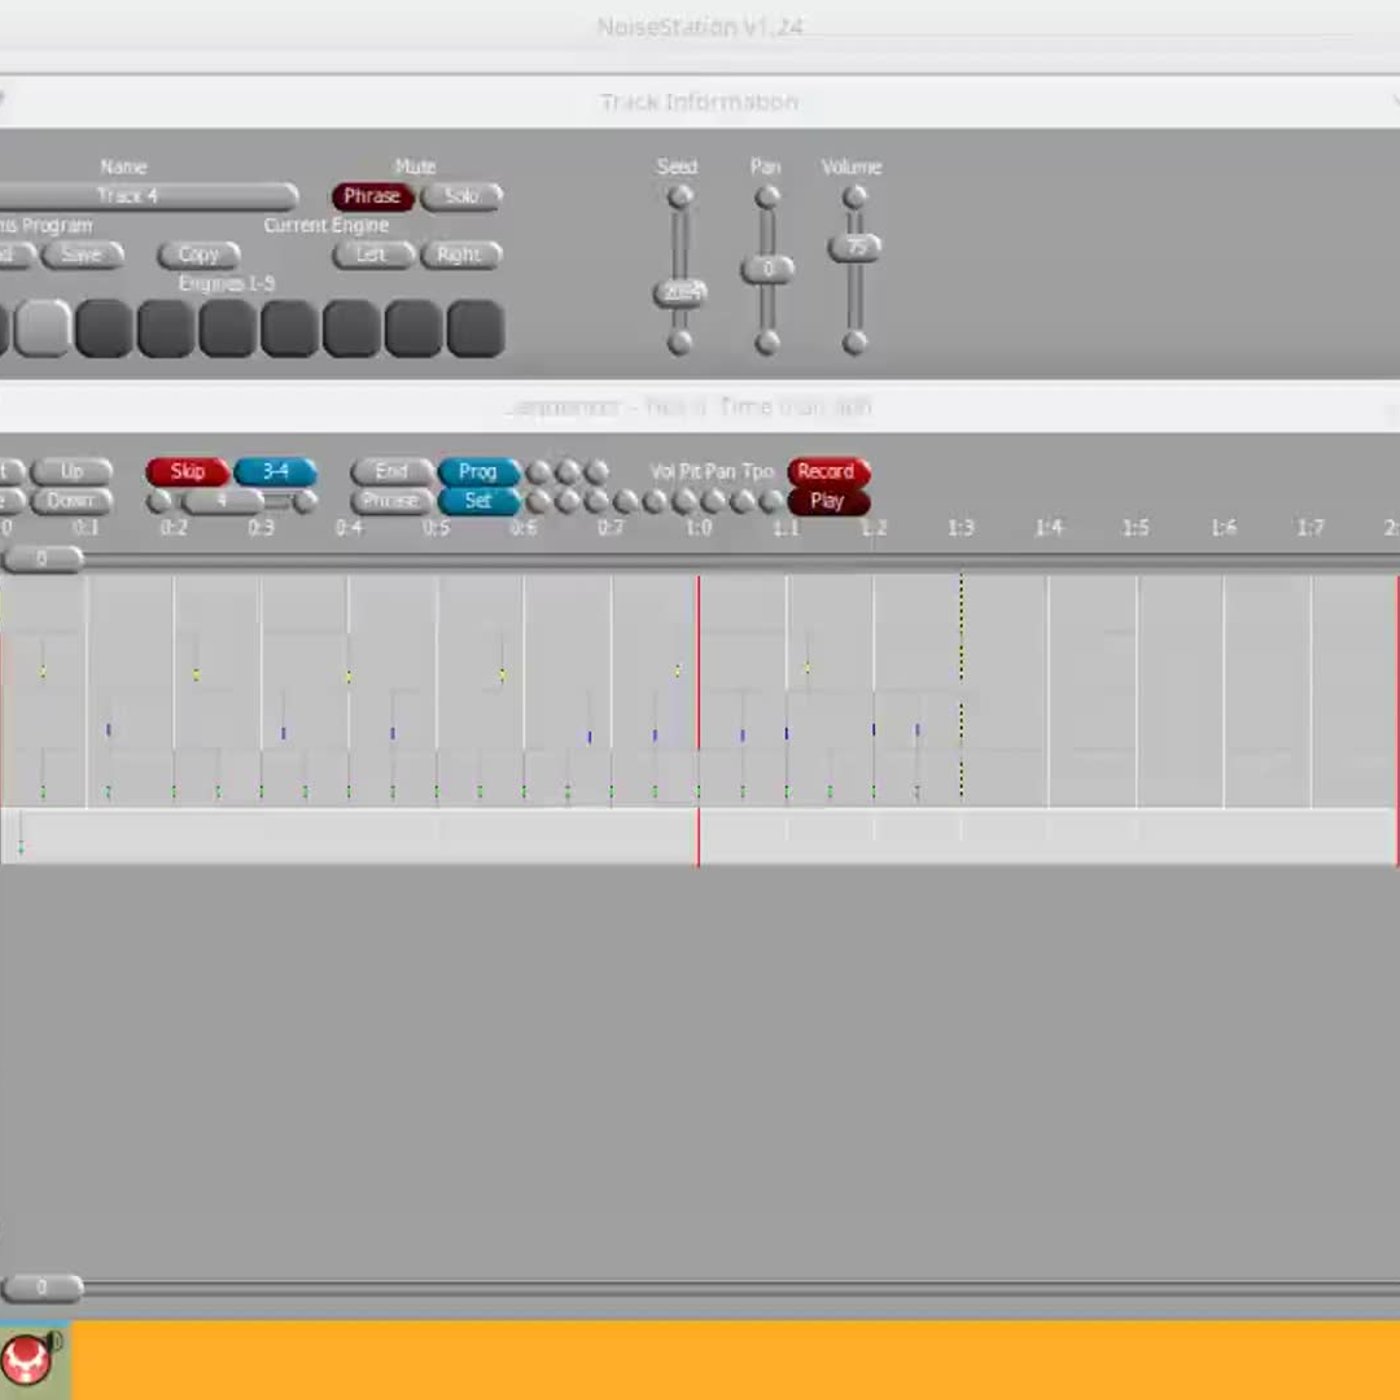Click the round knob left of the 4 handle

tap(159, 501)
